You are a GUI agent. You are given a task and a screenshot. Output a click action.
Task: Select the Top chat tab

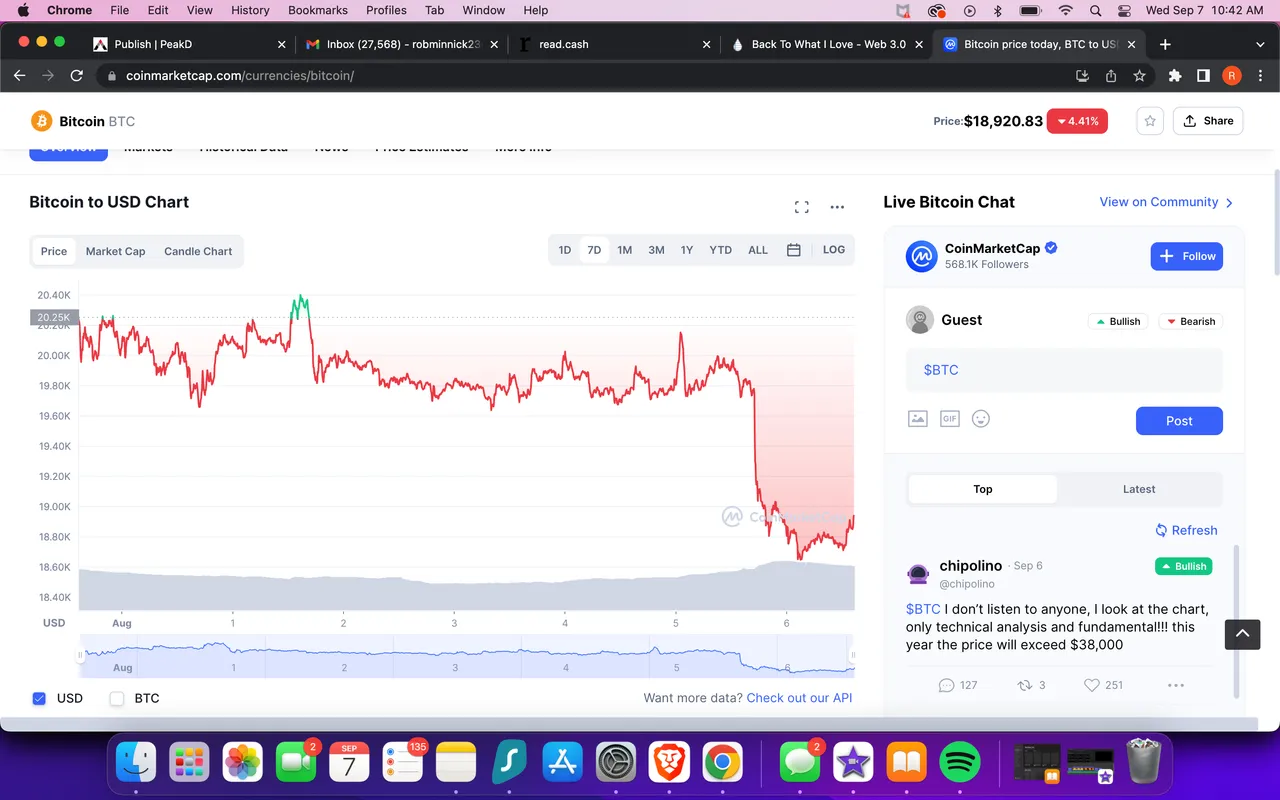[x=983, y=489]
